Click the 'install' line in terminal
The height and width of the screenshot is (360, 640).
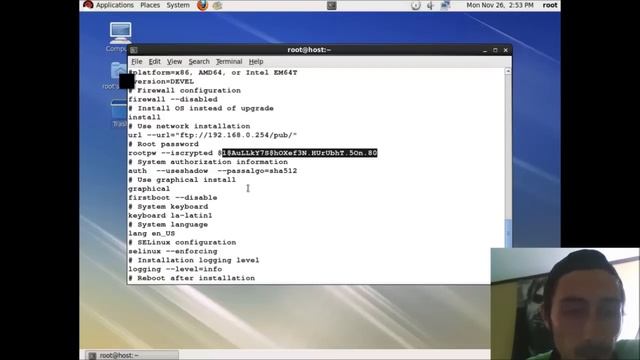(x=144, y=117)
